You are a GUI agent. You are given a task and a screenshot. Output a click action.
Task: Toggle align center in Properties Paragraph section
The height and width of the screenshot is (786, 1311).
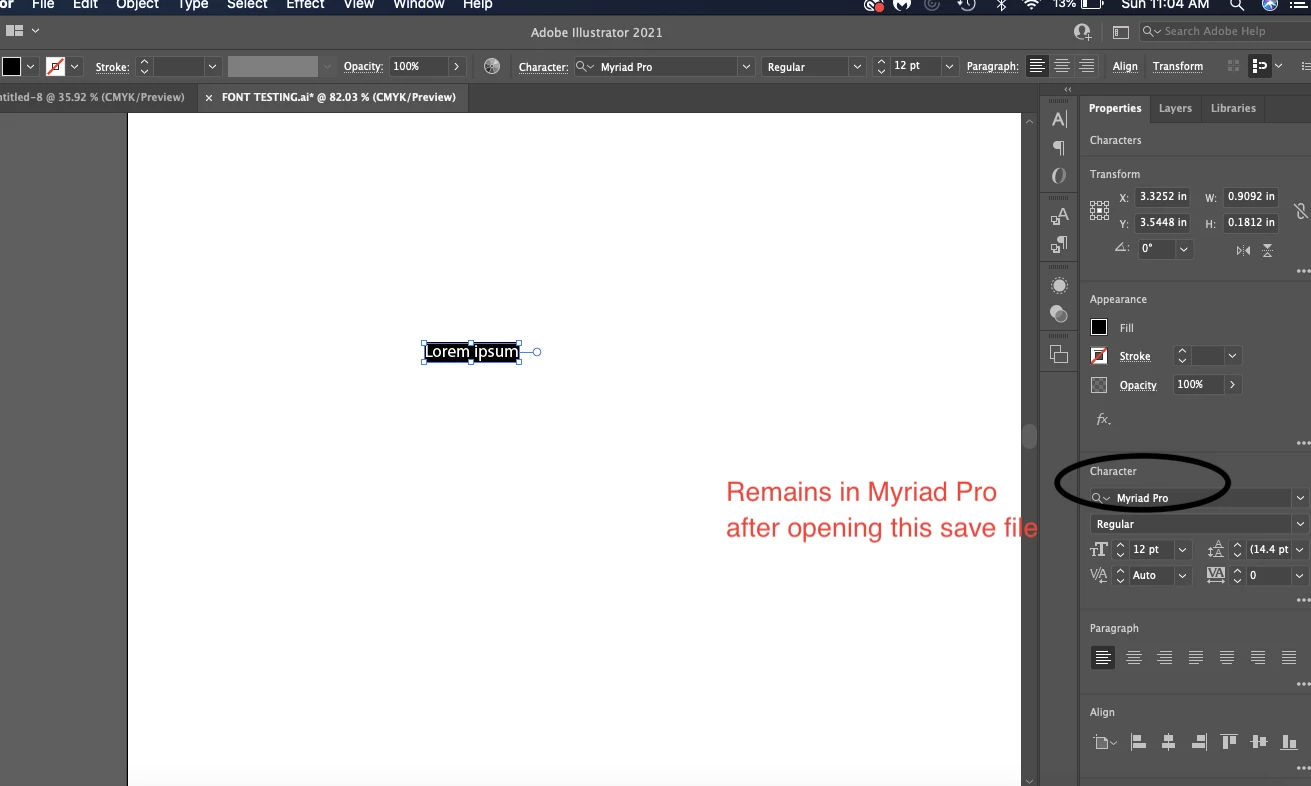click(1134, 657)
